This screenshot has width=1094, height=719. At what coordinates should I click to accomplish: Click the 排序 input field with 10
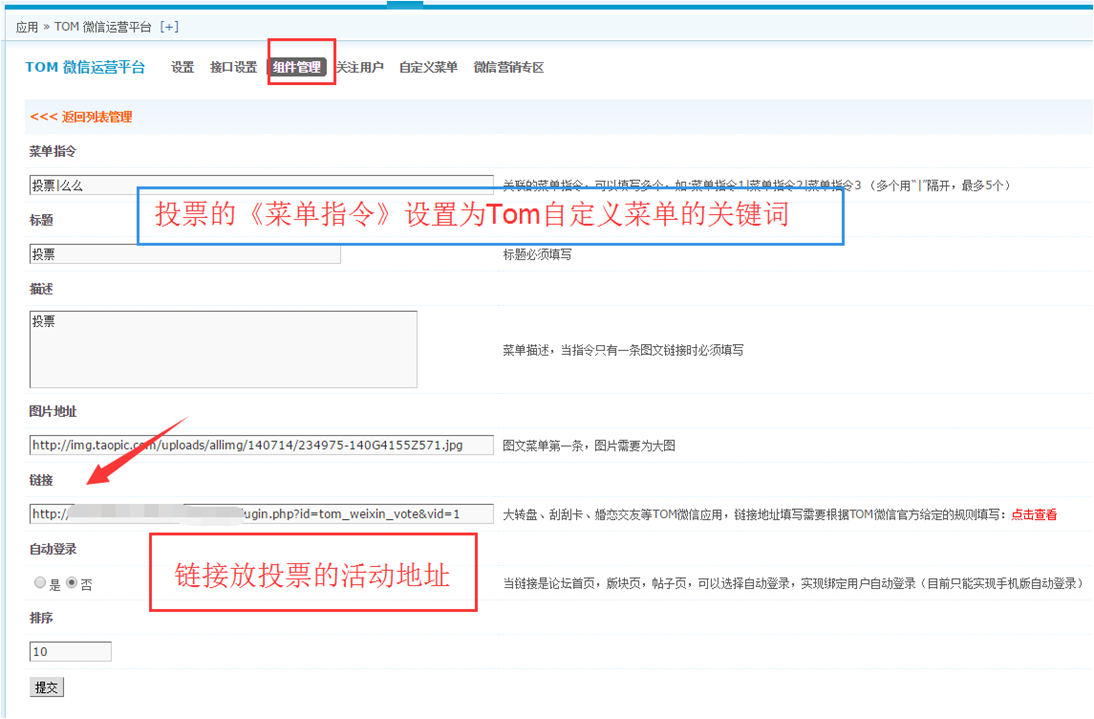(x=70, y=651)
